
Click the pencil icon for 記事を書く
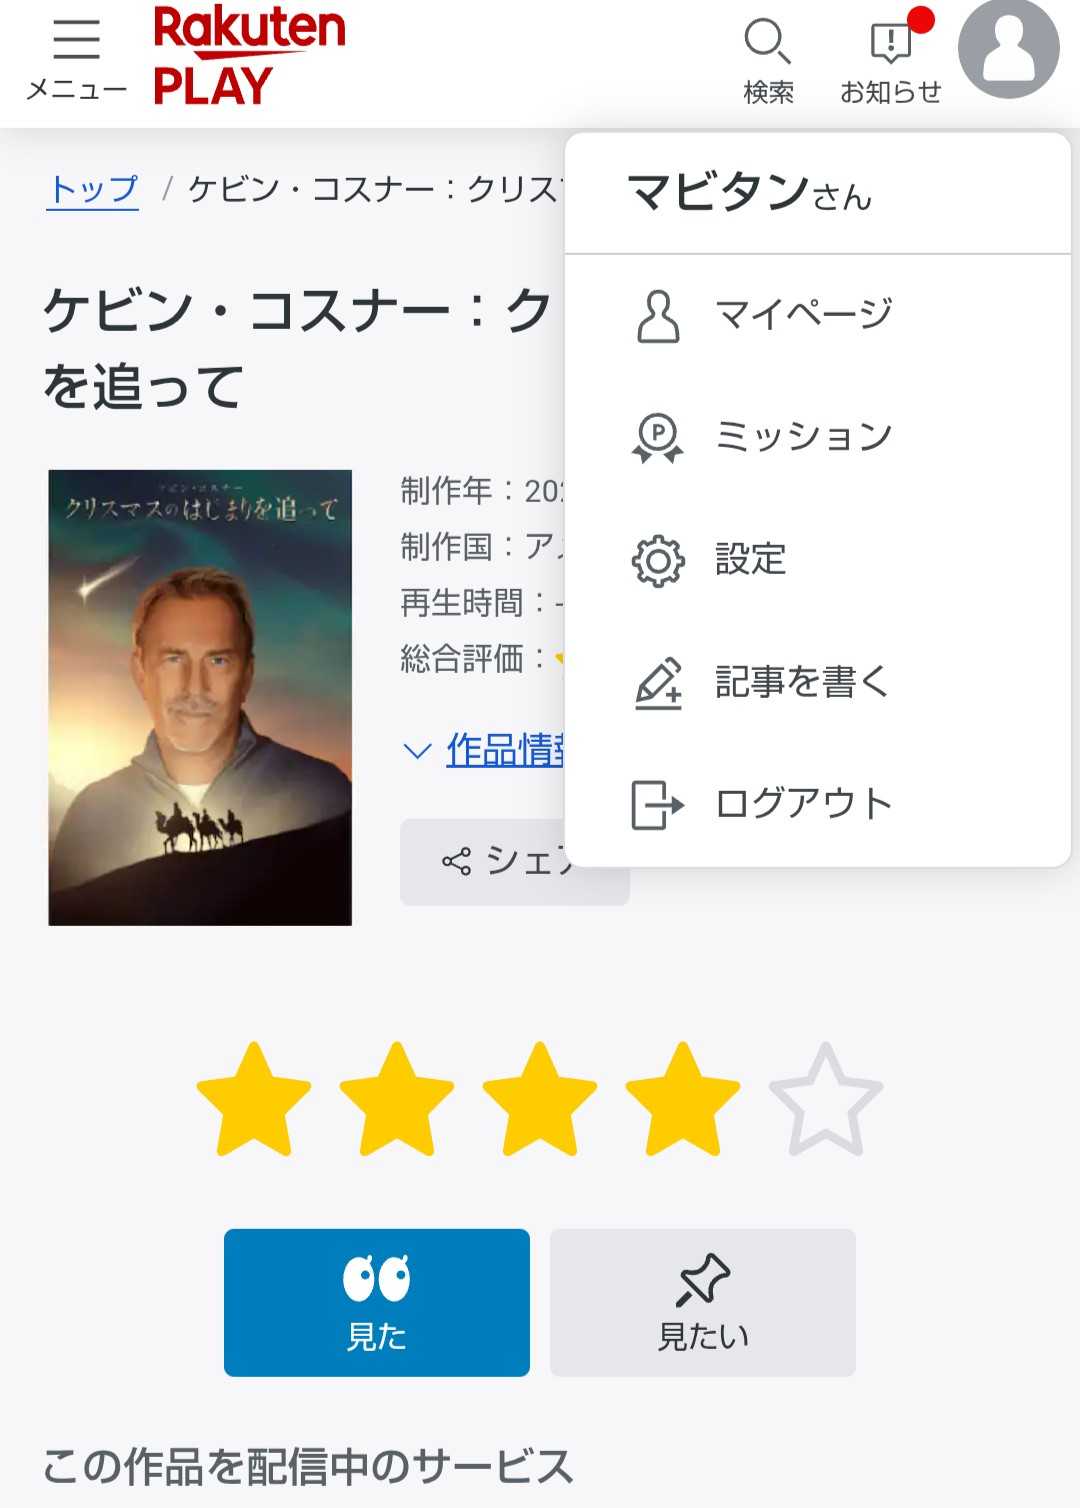[658, 683]
